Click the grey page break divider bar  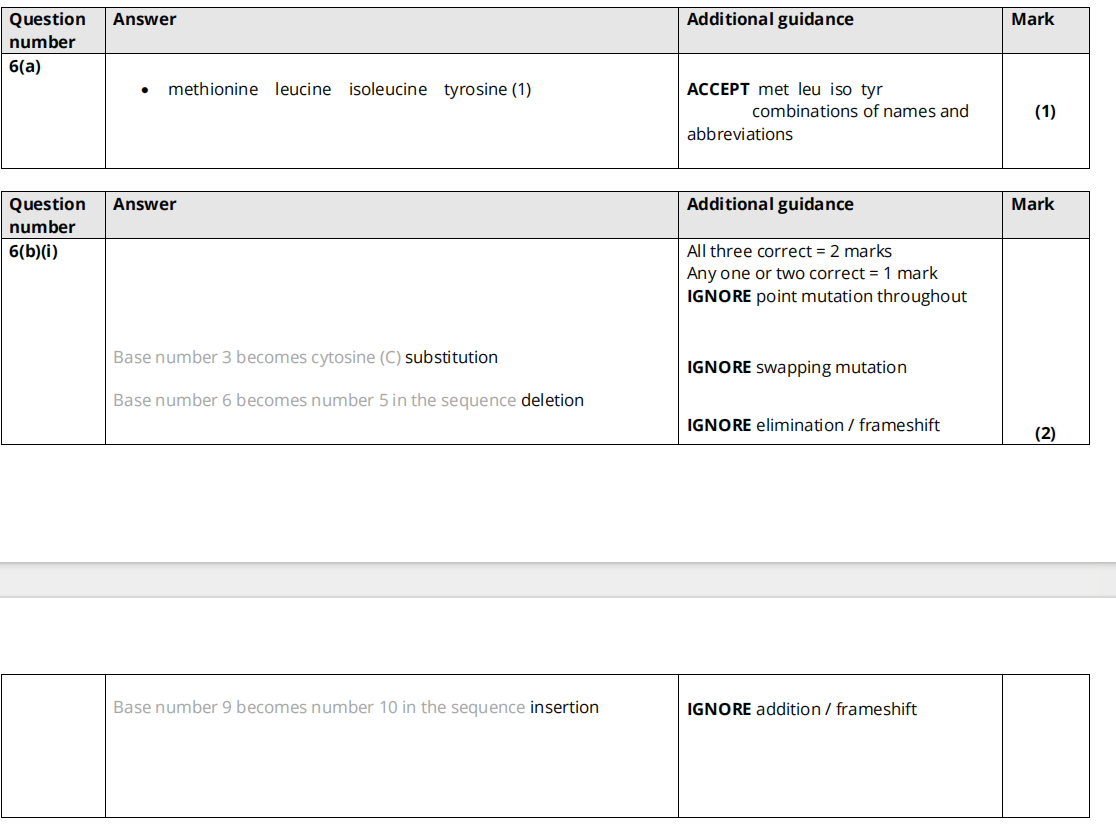tap(558, 580)
